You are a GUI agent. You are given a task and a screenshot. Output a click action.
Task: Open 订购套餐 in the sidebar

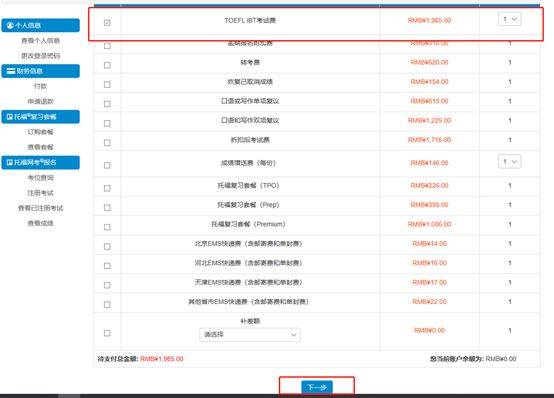41,132
